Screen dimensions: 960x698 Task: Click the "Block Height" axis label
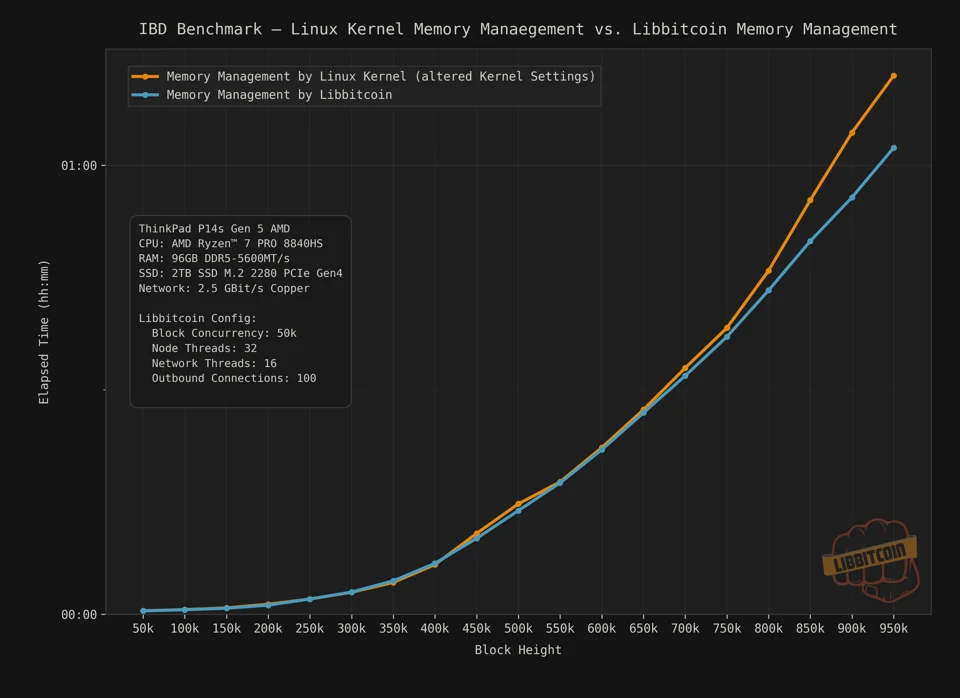(x=518, y=650)
